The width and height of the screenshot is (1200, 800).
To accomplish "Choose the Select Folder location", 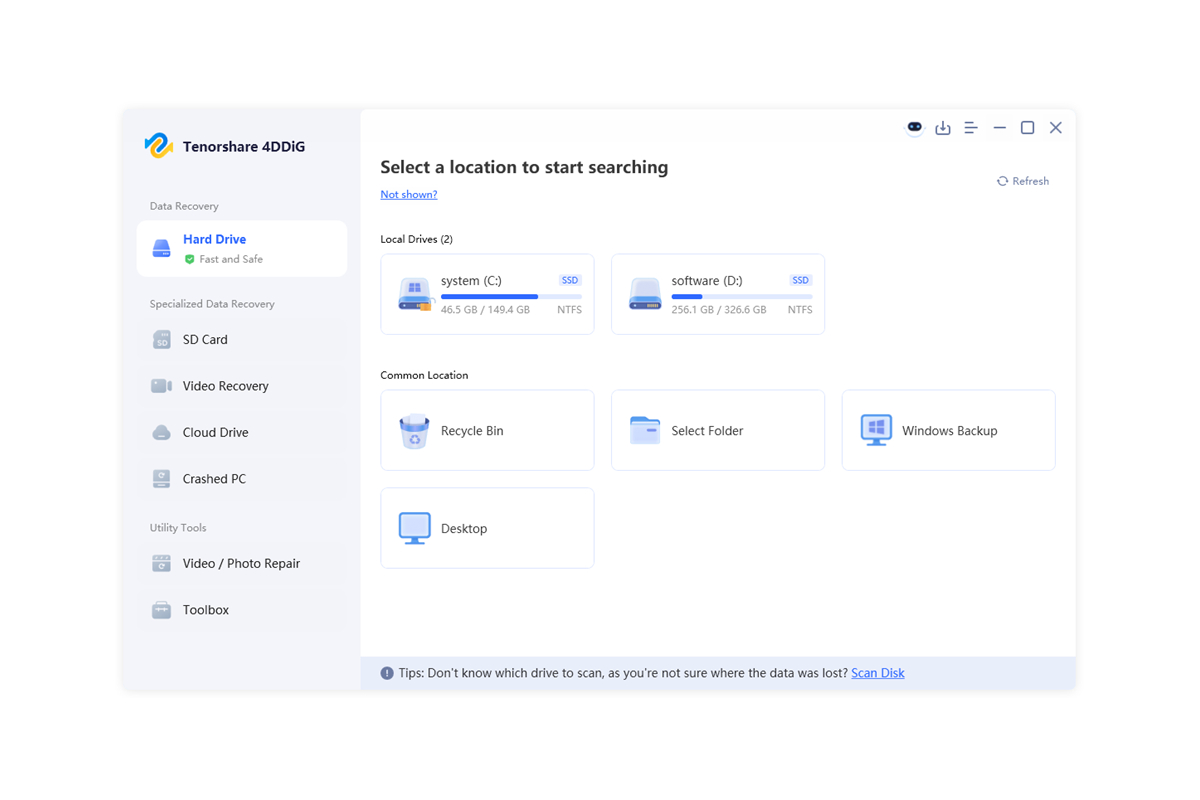I will (x=717, y=430).
